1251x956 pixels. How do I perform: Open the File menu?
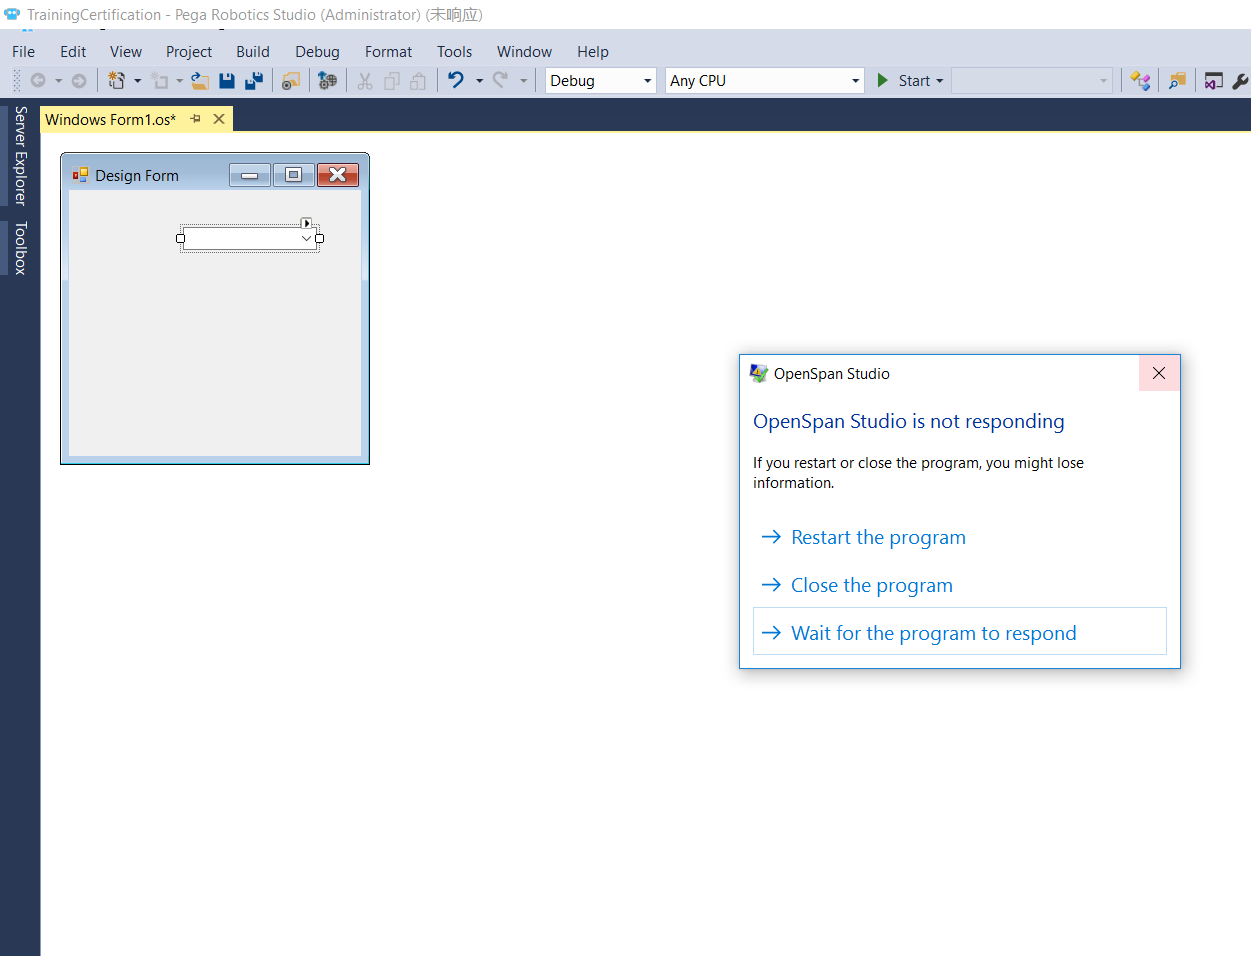pyautogui.click(x=23, y=52)
